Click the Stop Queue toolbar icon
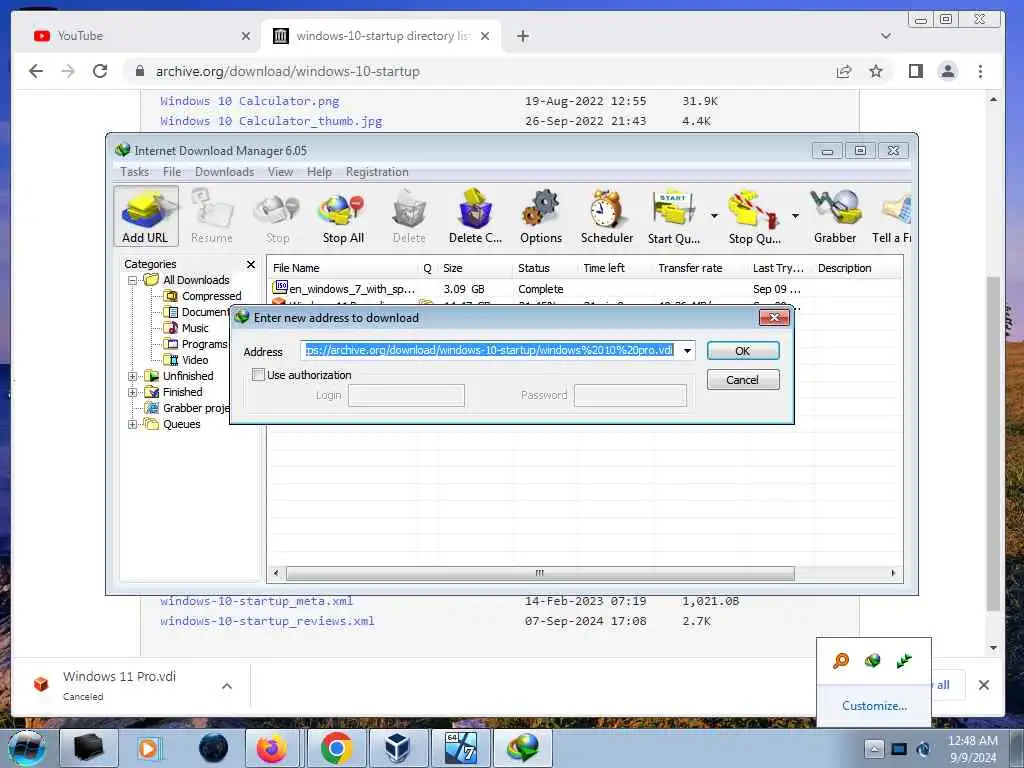The image size is (1024, 768). pyautogui.click(x=754, y=216)
